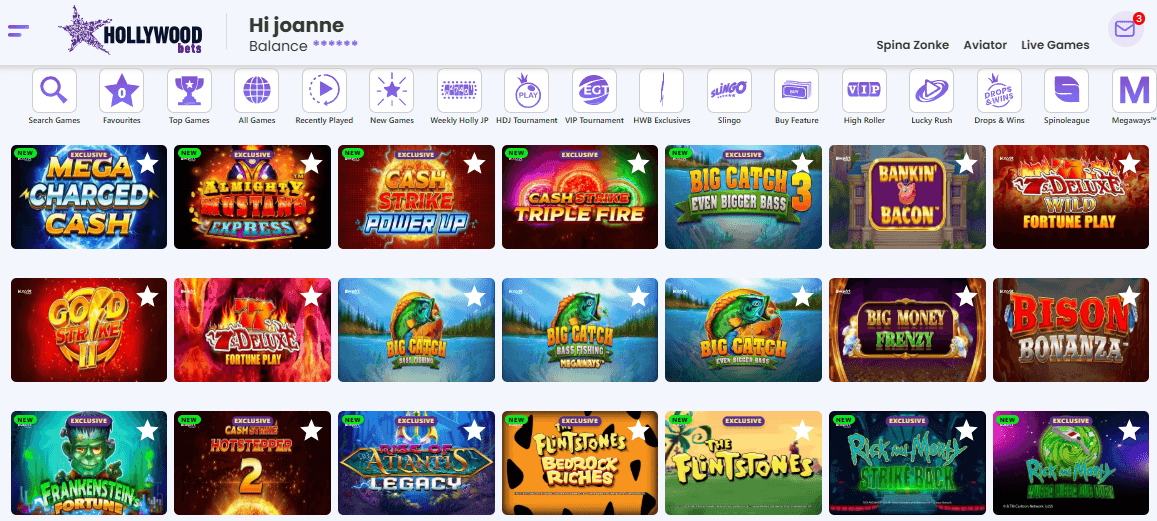Open Buy Feature icon
Viewport: 1157px width, 521px height.
797,91
